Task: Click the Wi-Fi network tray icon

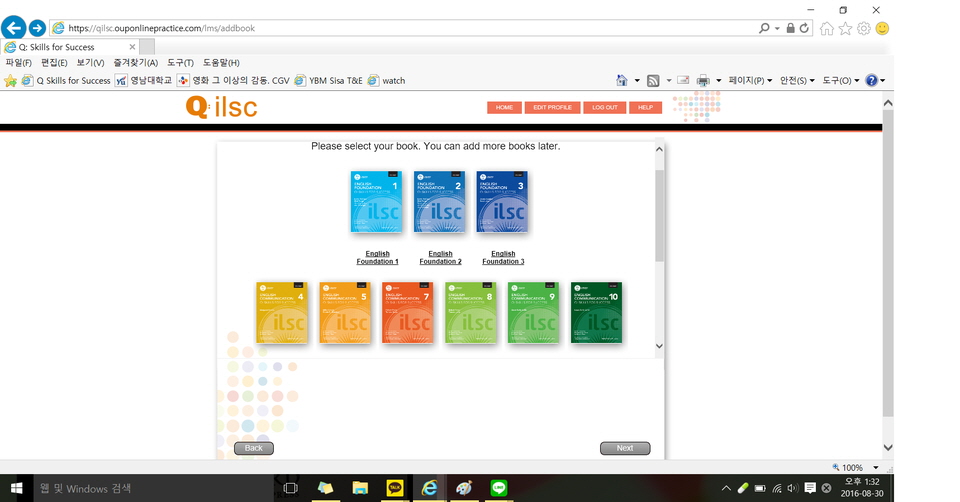Action: (777, 488)
